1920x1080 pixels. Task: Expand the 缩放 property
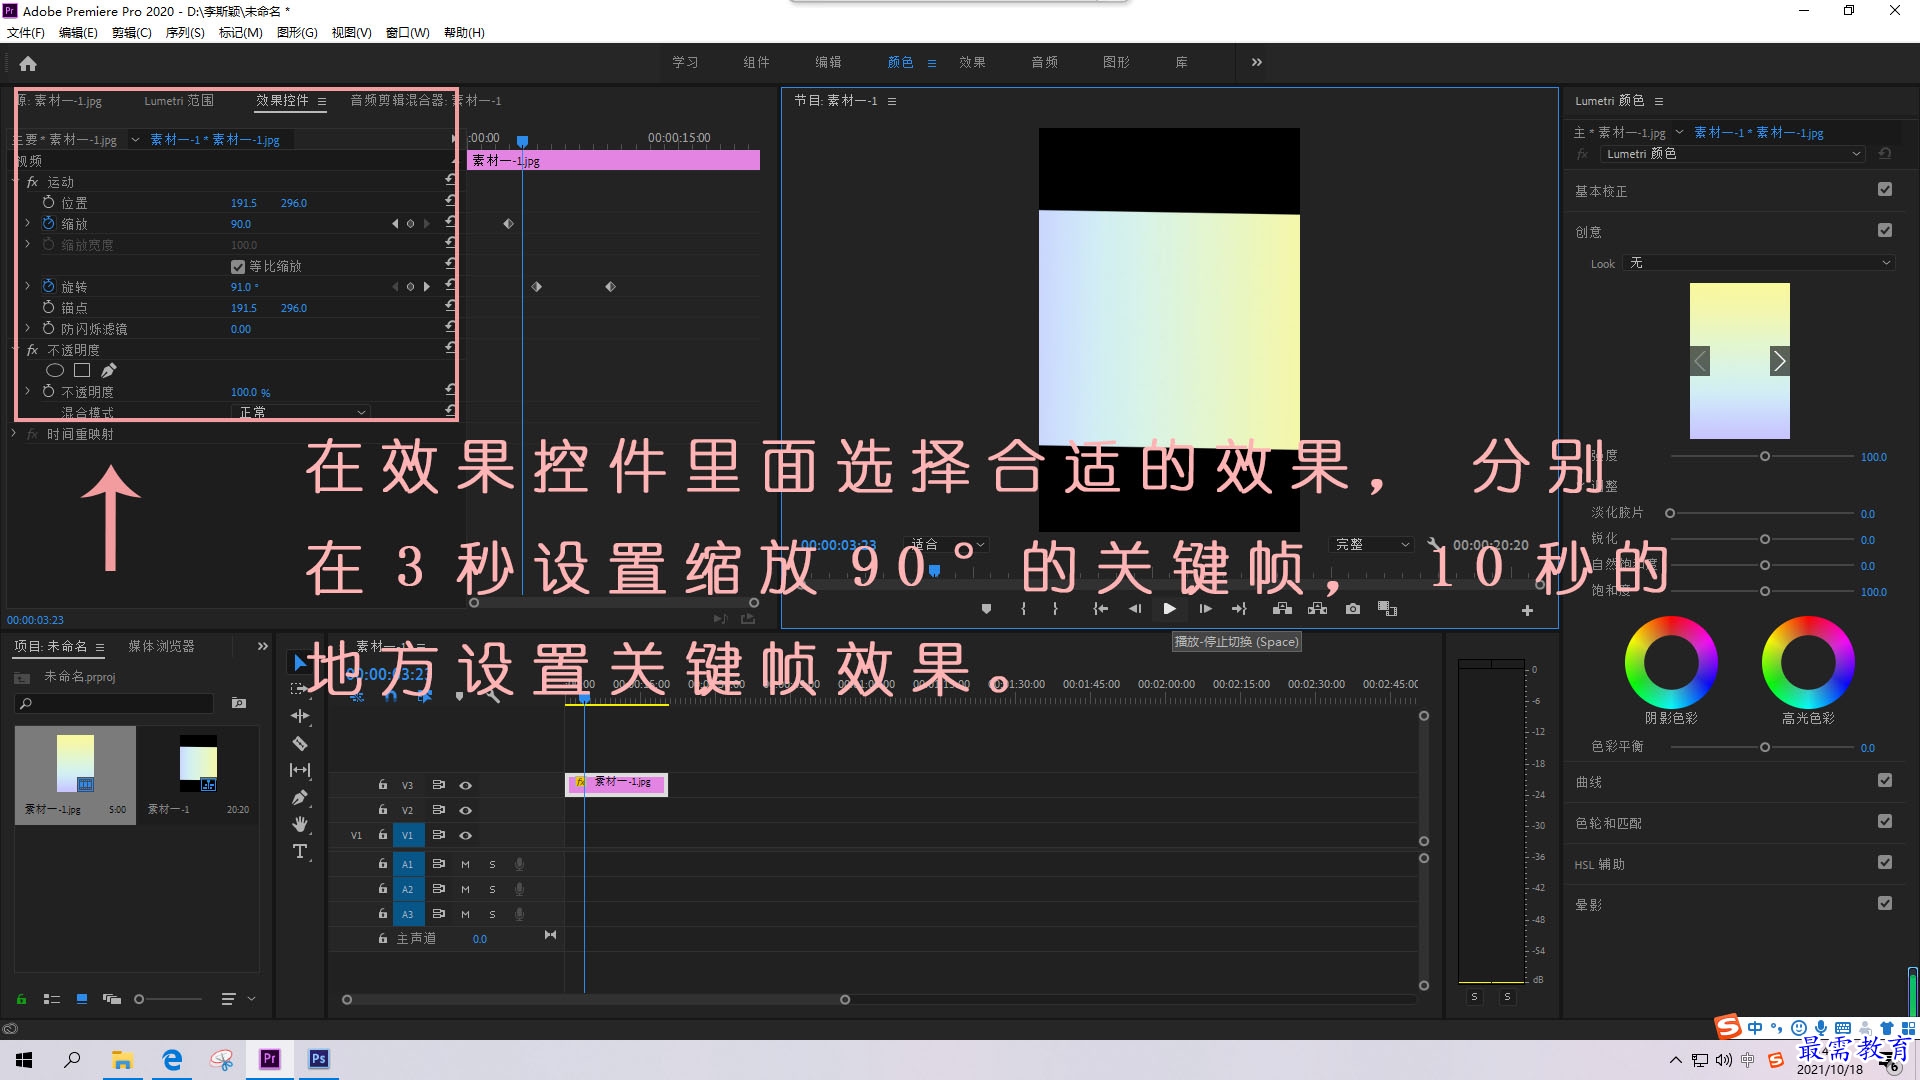(x=27, y=223)
